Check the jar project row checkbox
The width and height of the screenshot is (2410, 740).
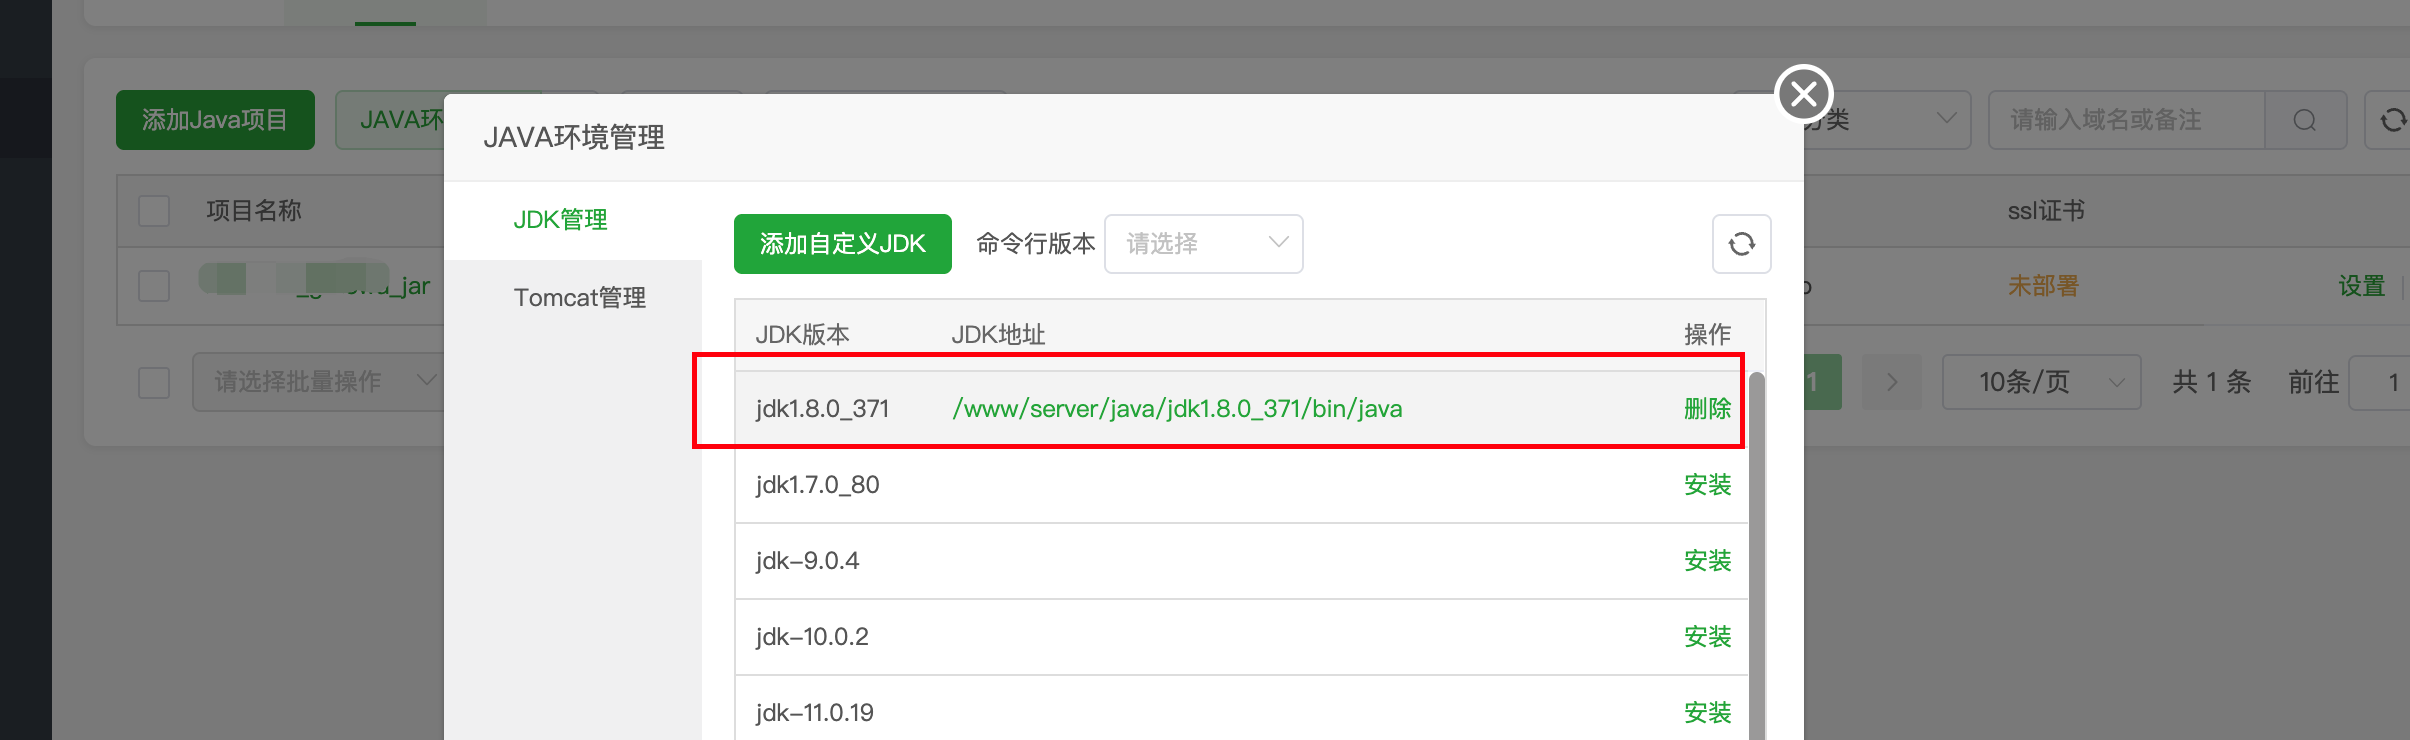[154, 286]
